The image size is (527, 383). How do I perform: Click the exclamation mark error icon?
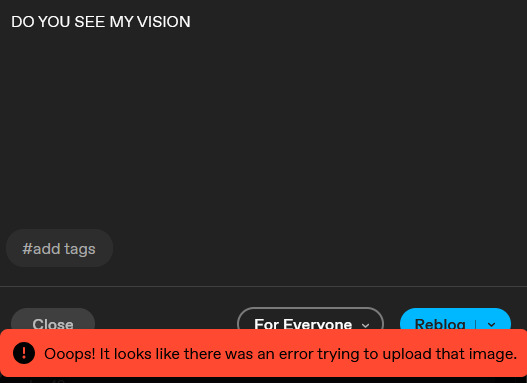pos(24,353)
